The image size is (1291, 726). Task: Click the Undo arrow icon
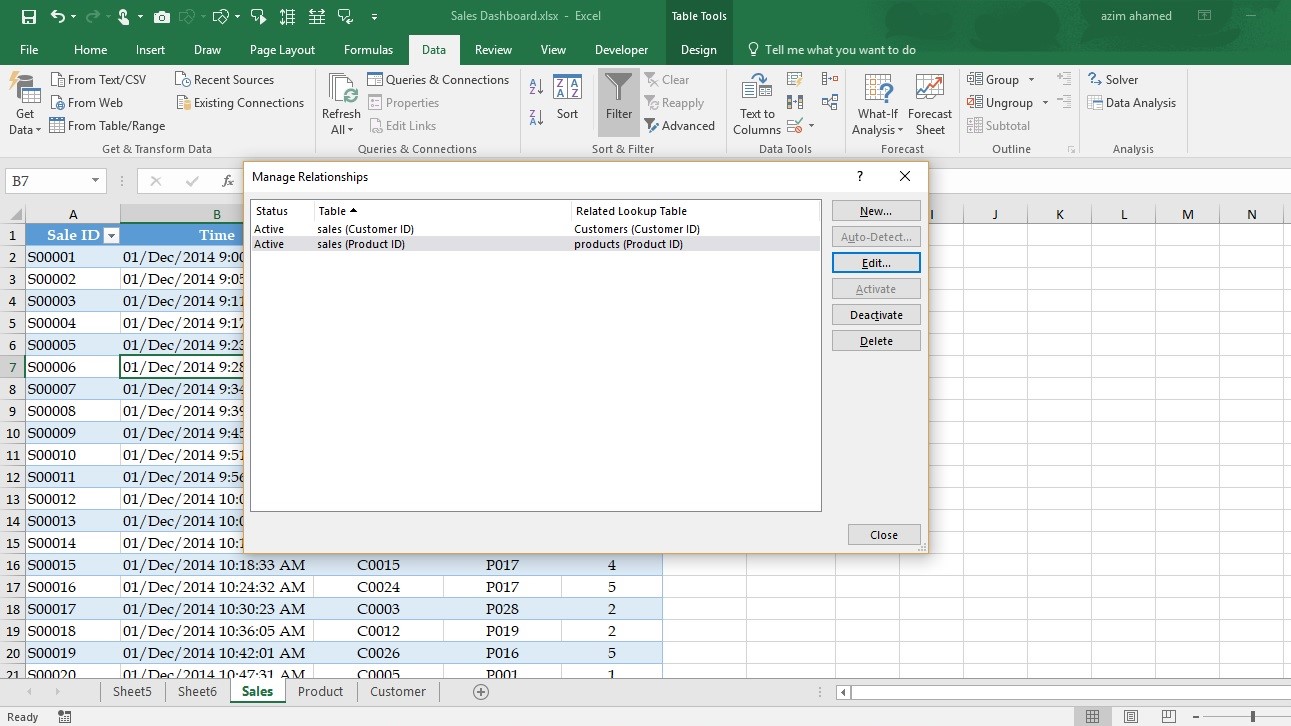click(57, 17)
